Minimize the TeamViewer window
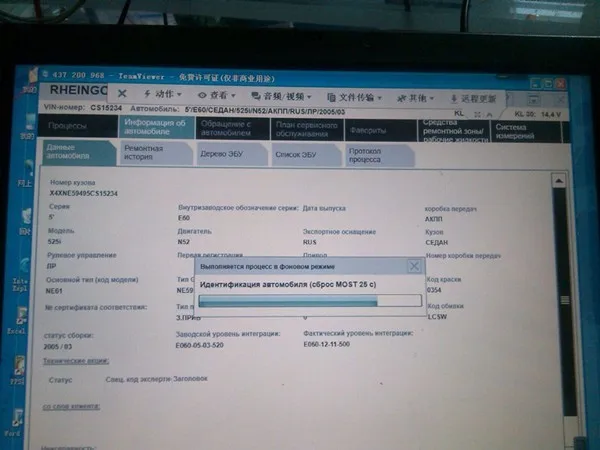 (536, 83)
